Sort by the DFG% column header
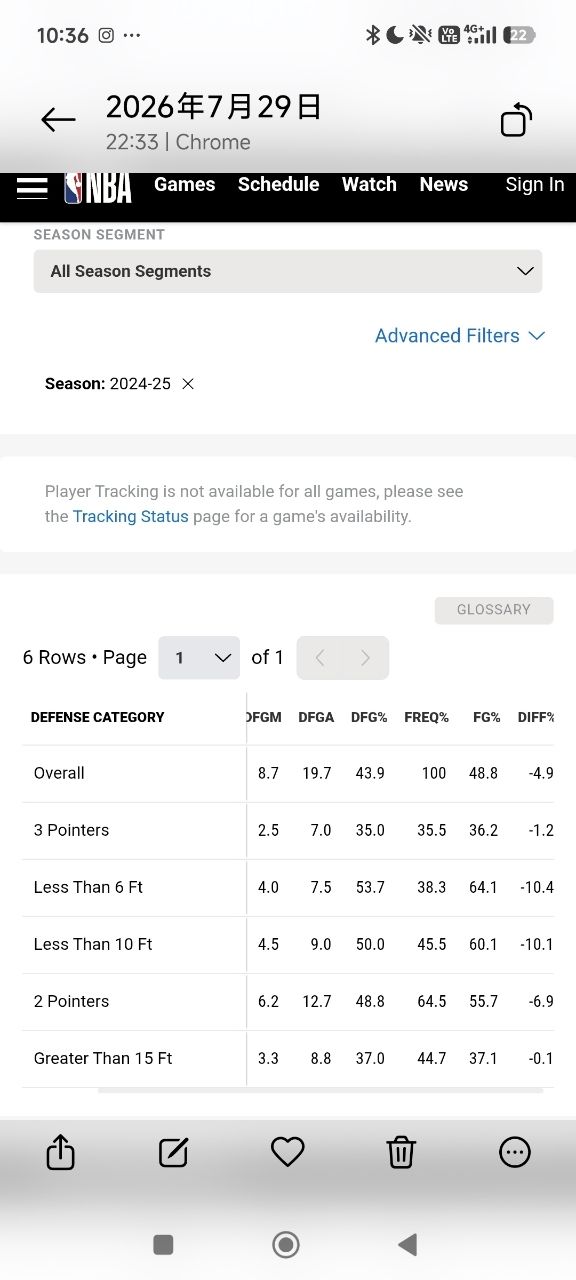The height and width of the screenshot is (1280, 576). click(x=369, y=717)
